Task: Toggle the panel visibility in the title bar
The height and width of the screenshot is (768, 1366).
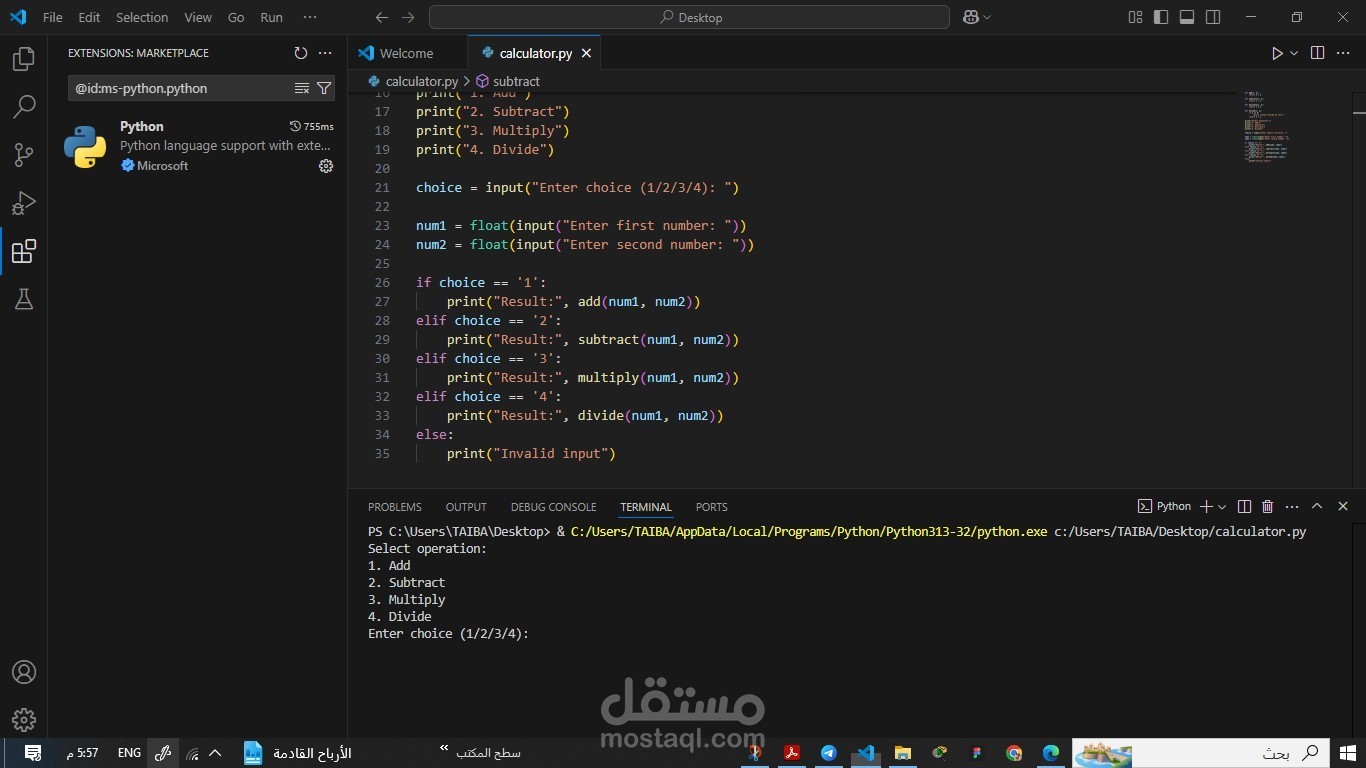Action: (1186, 17)
